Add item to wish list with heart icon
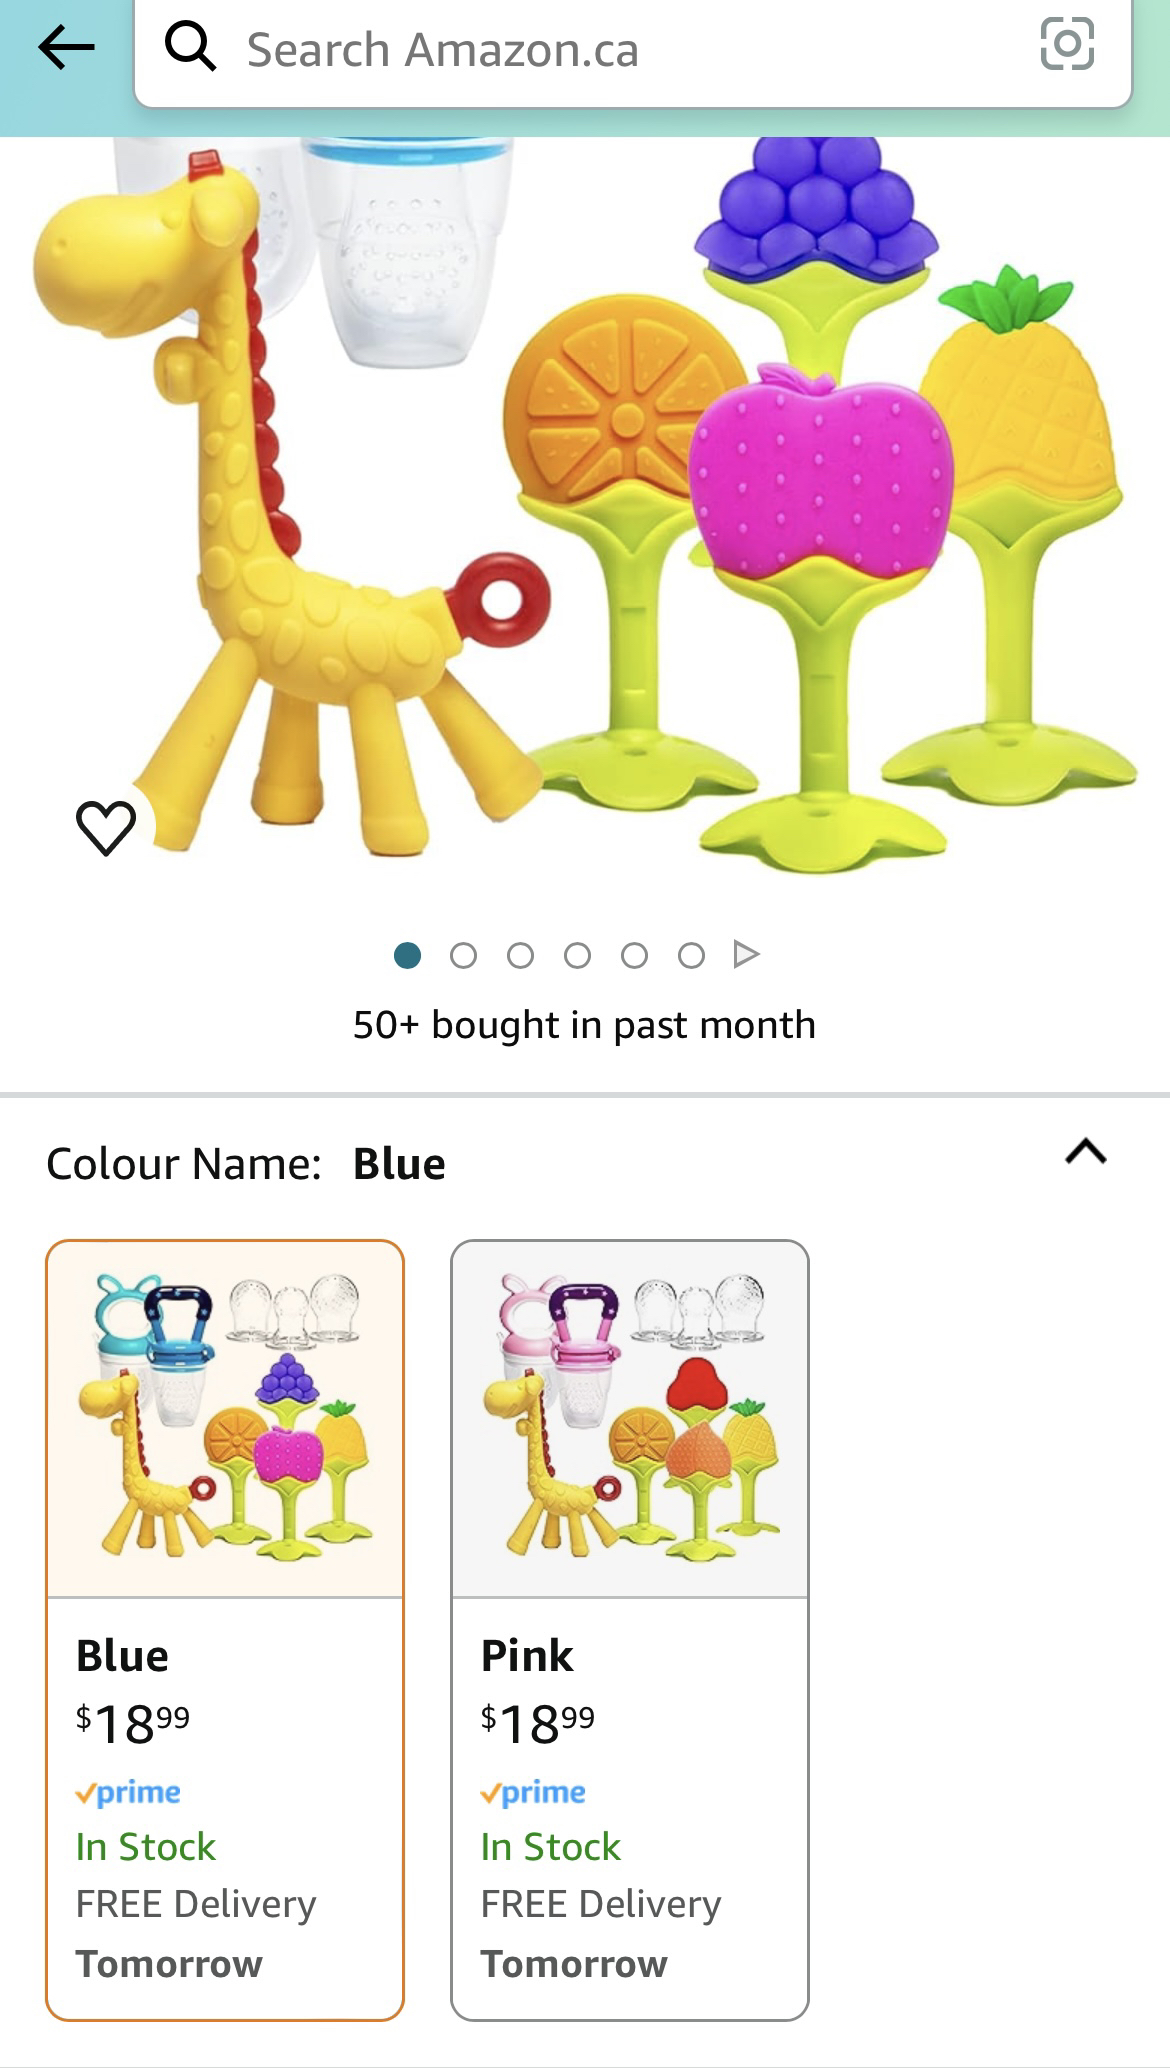This screenshot has height=2068, width=1170. (106, 827)
